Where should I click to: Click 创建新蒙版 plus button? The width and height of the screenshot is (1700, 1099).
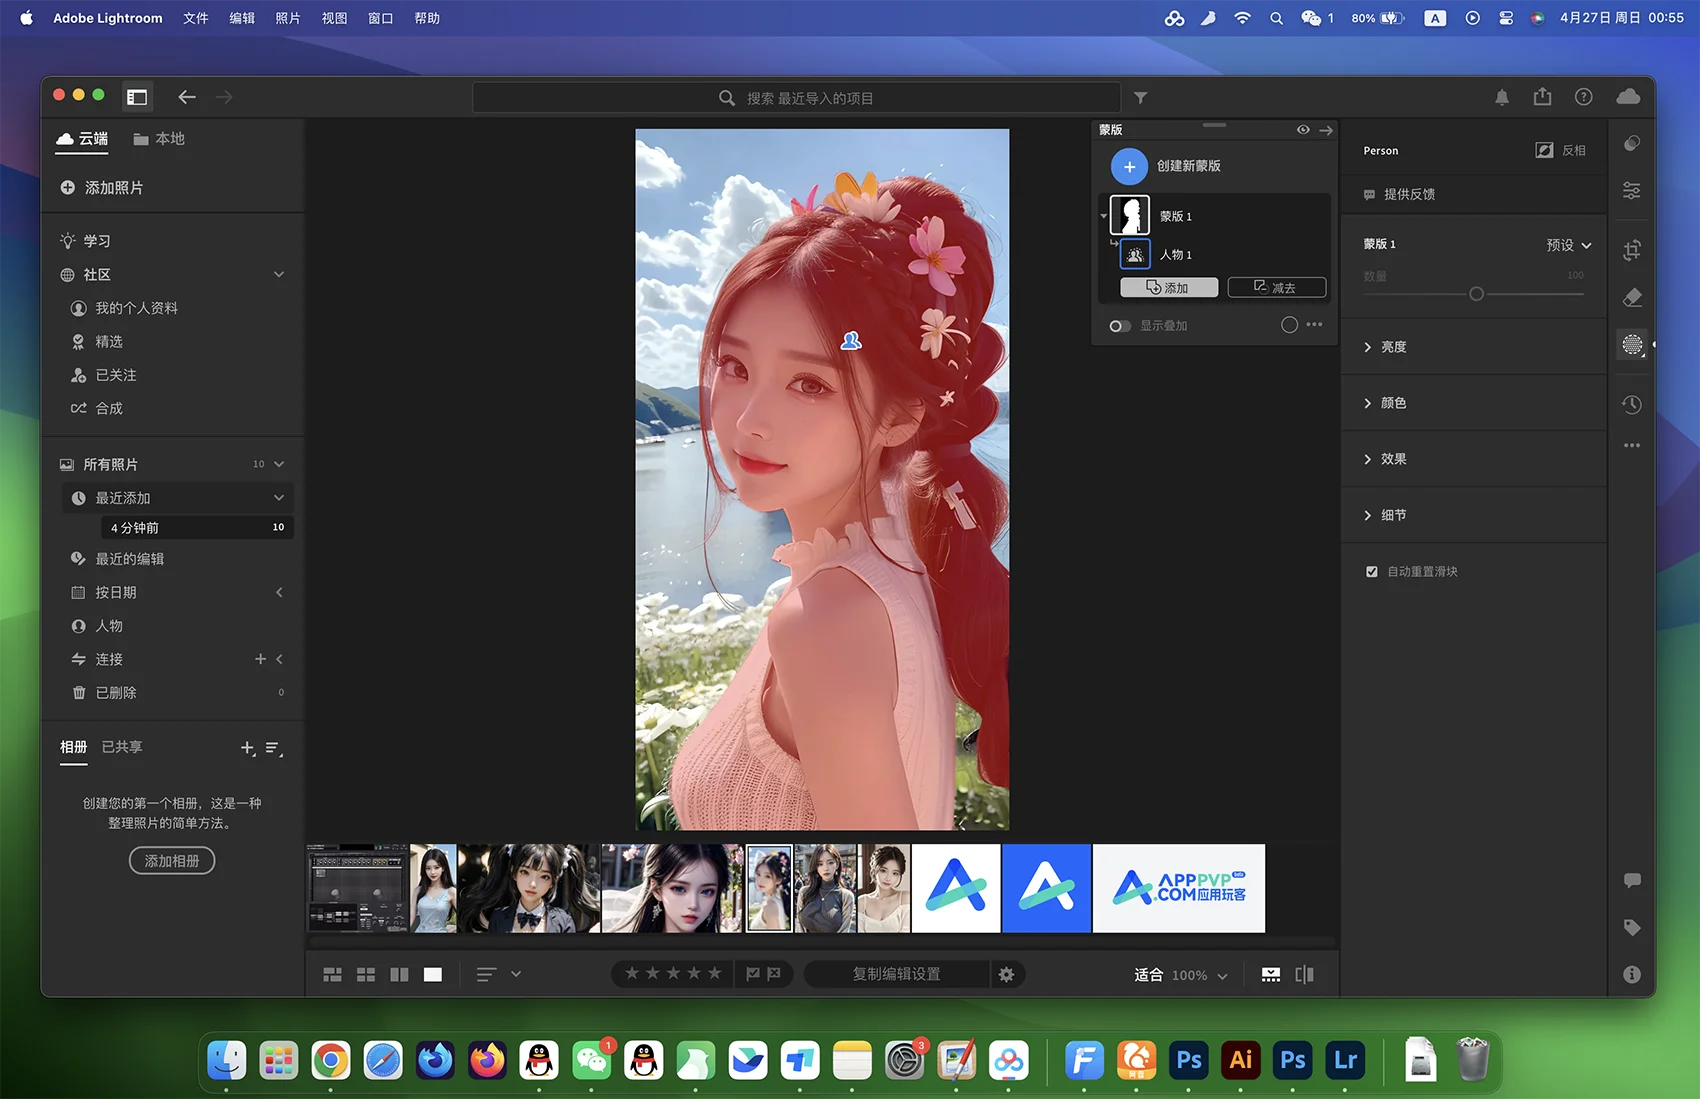click(x=1129, y=166)
